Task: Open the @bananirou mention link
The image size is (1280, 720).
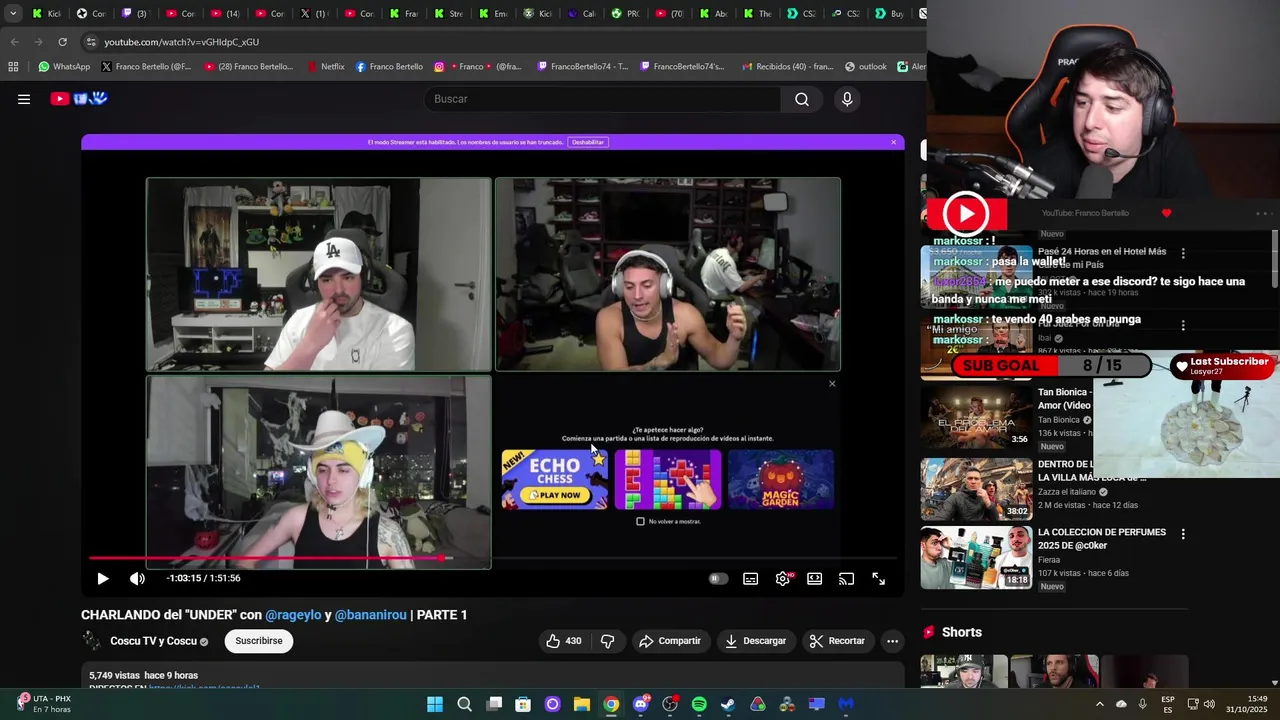Action: tap(370, 615)
